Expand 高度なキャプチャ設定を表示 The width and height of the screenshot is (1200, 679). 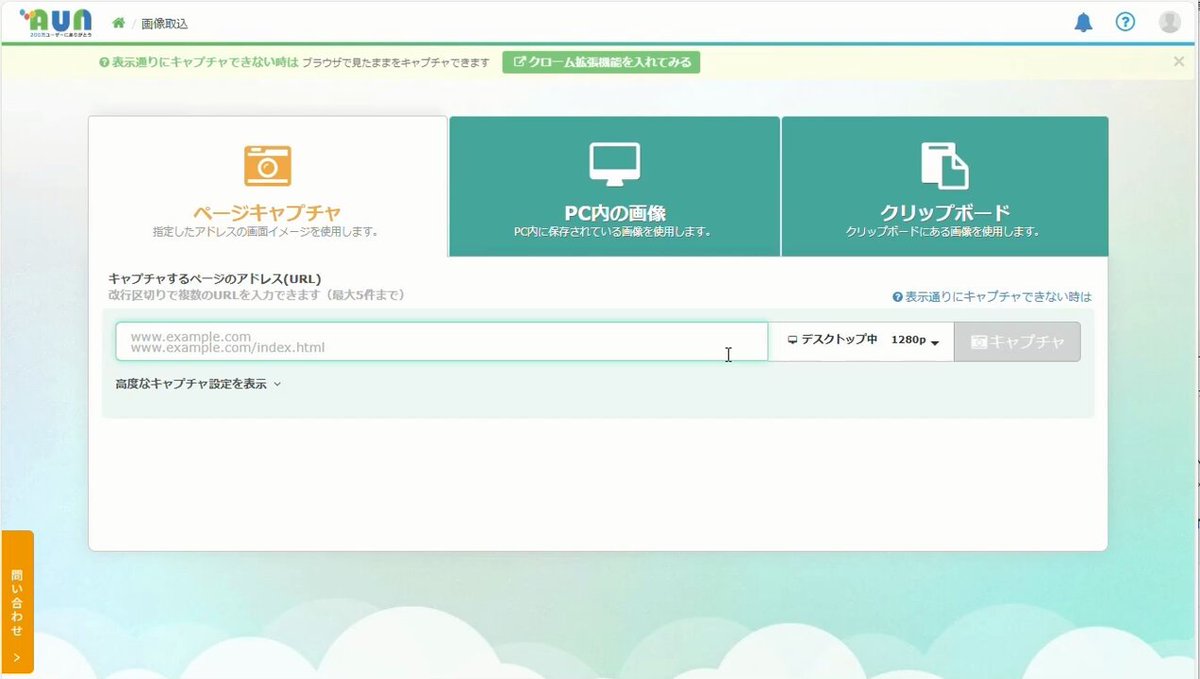[x=198, y=384]
